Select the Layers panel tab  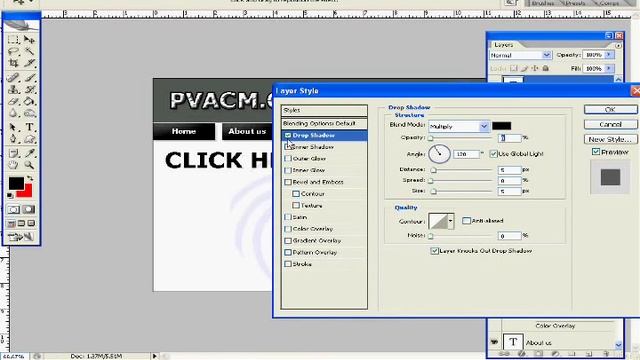point(504,44)
